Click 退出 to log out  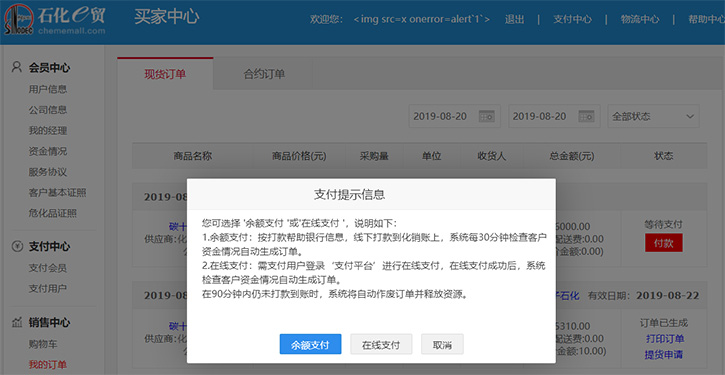tap(514, 19)
